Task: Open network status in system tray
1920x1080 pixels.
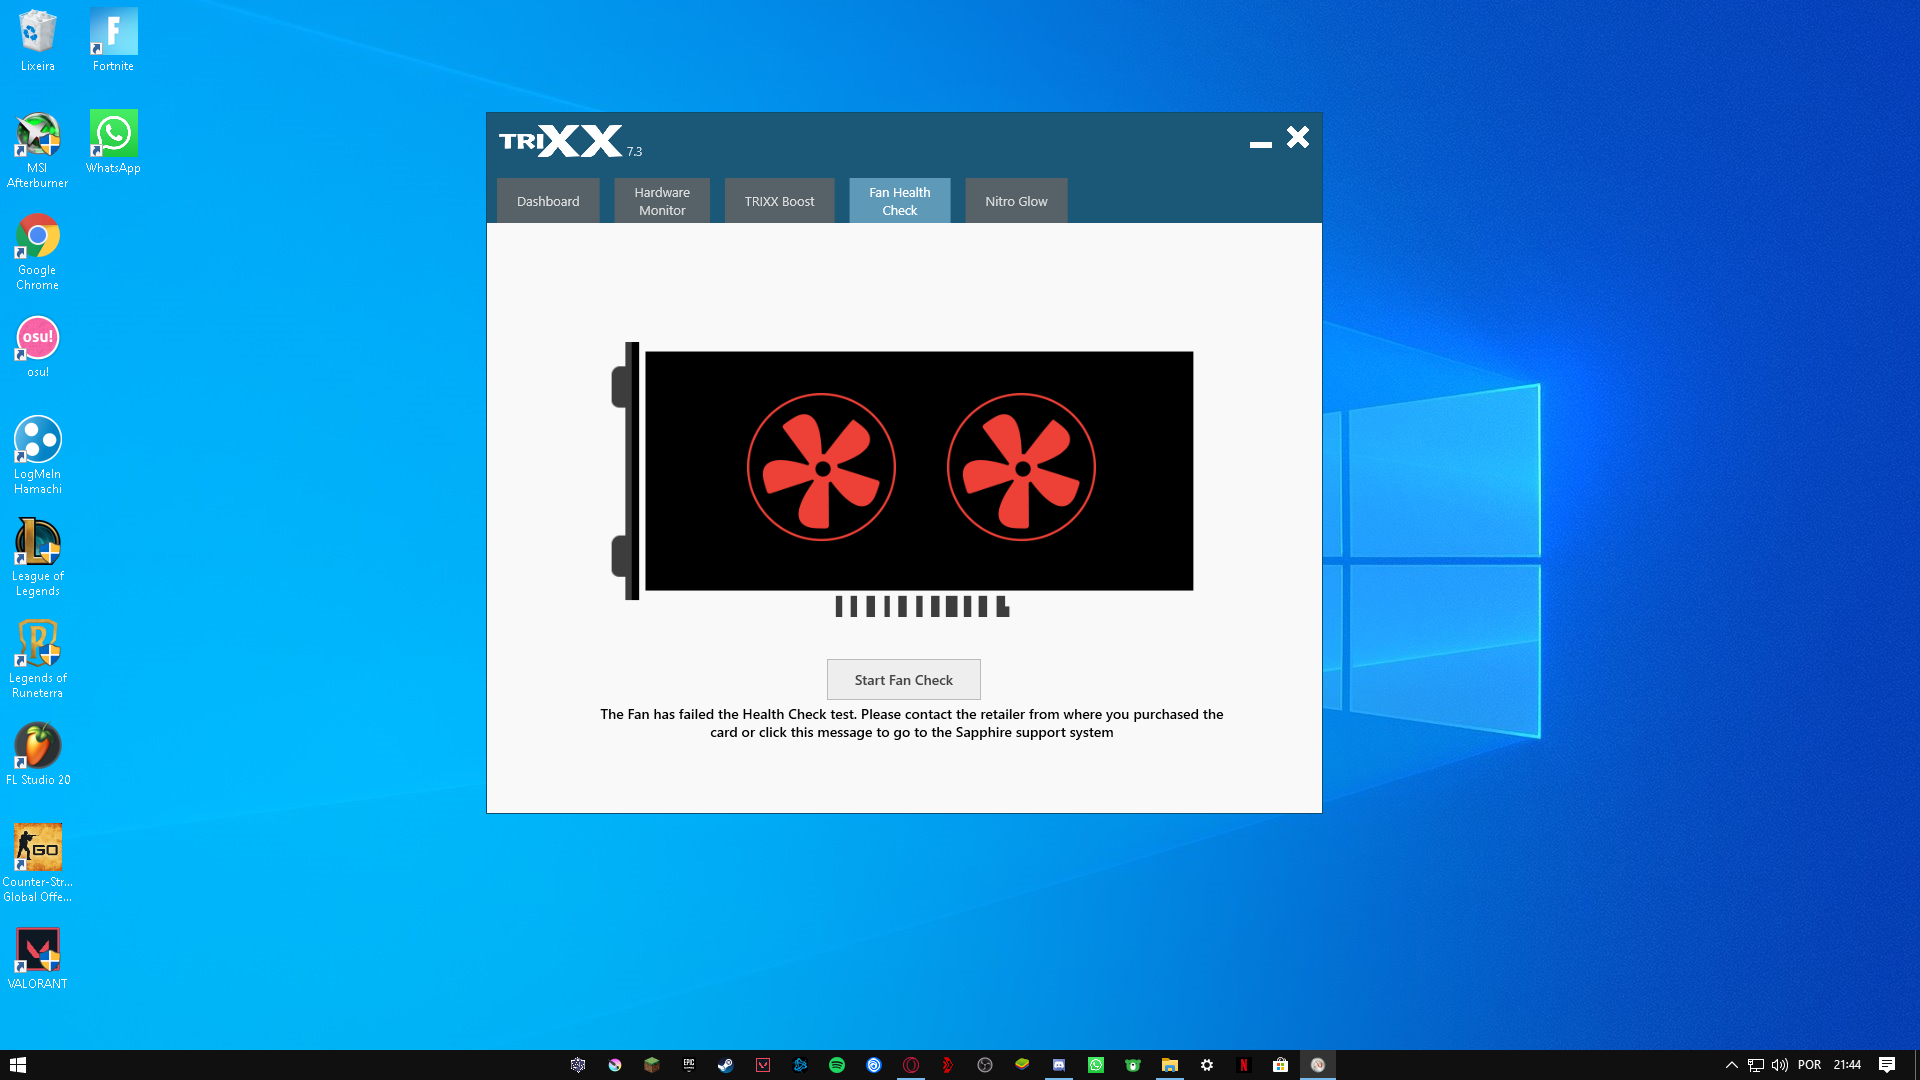Action: [x=1756, y=1065]
